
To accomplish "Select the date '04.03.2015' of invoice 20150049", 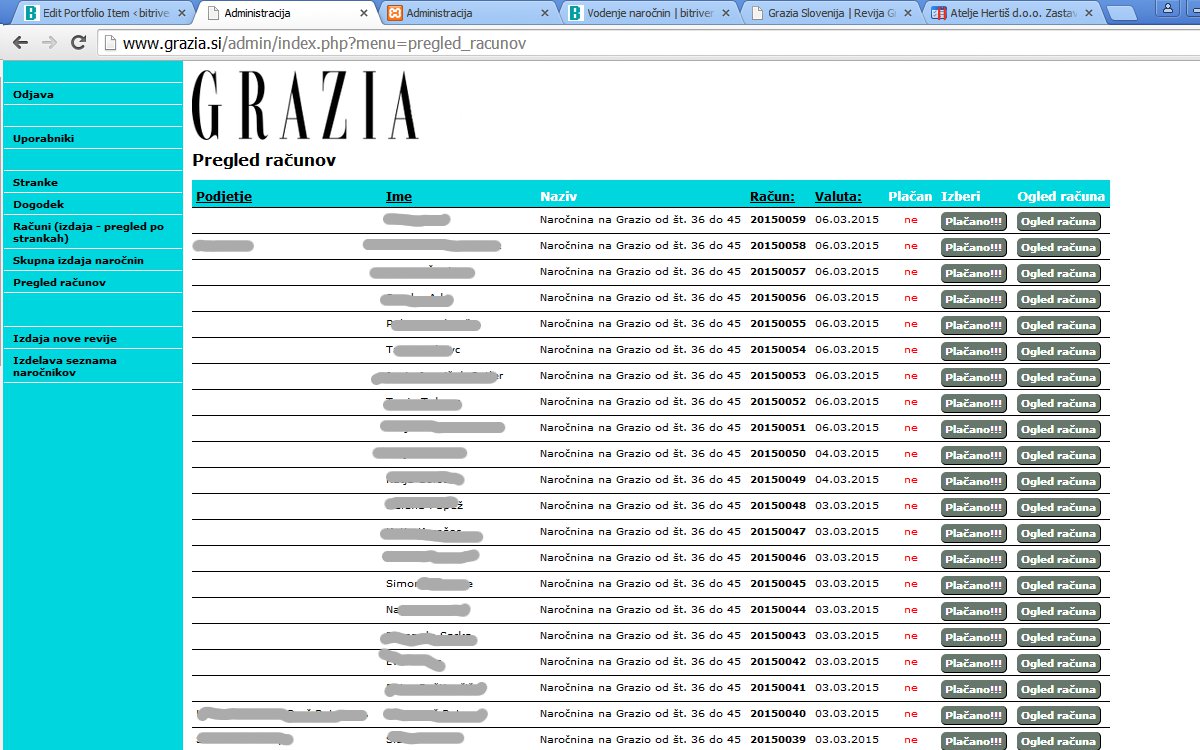I will click(x=847, y=480).
